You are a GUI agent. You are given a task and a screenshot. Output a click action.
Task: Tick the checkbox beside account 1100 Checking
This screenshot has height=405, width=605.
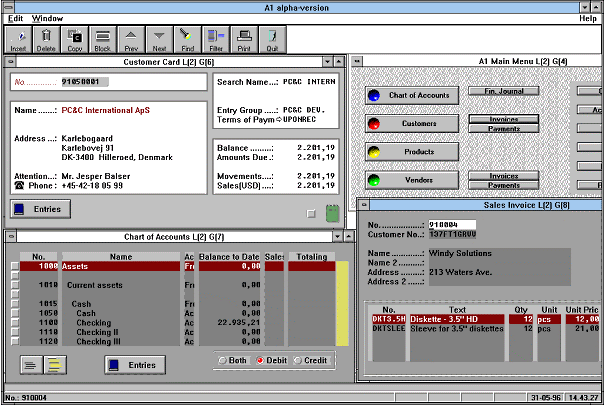(x=15, y=323)
